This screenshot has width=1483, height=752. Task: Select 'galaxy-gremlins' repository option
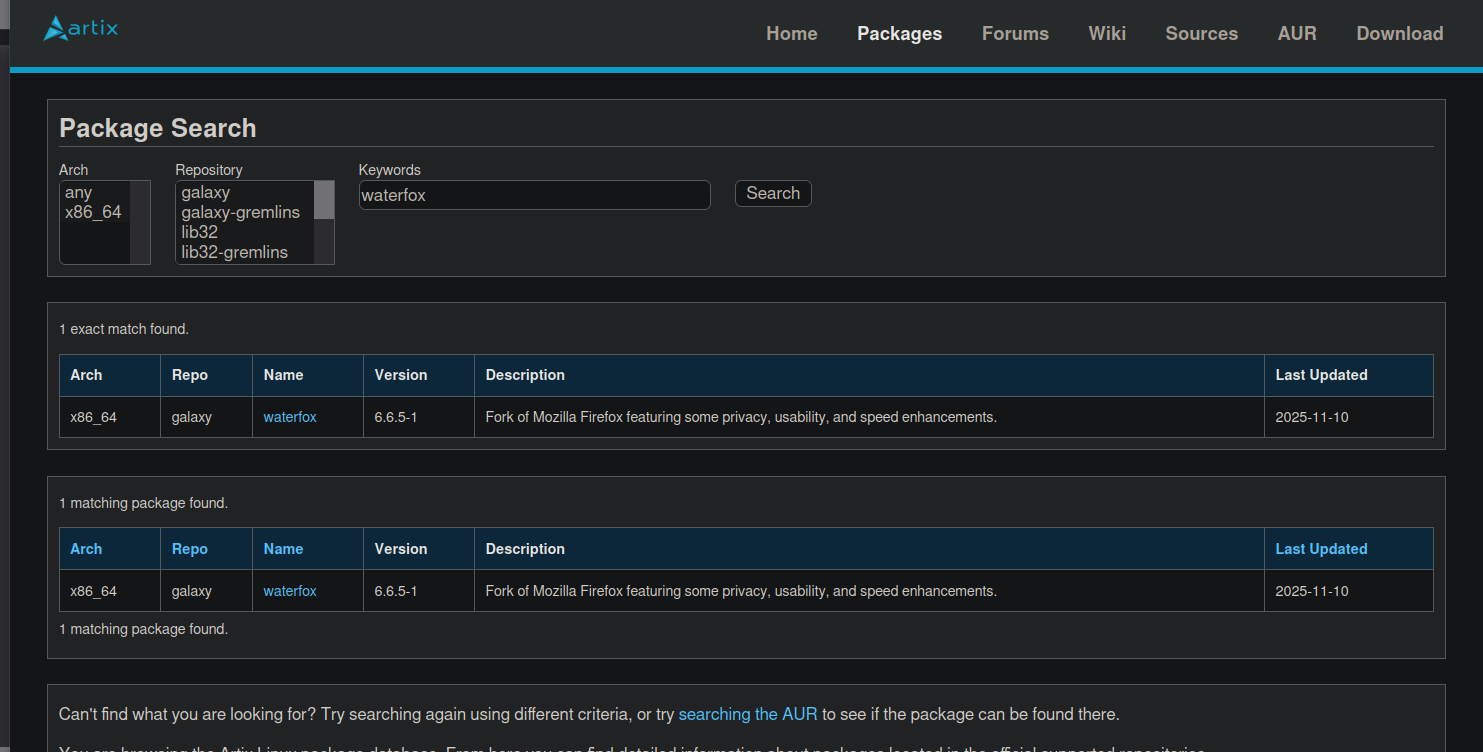pos(245,212)
